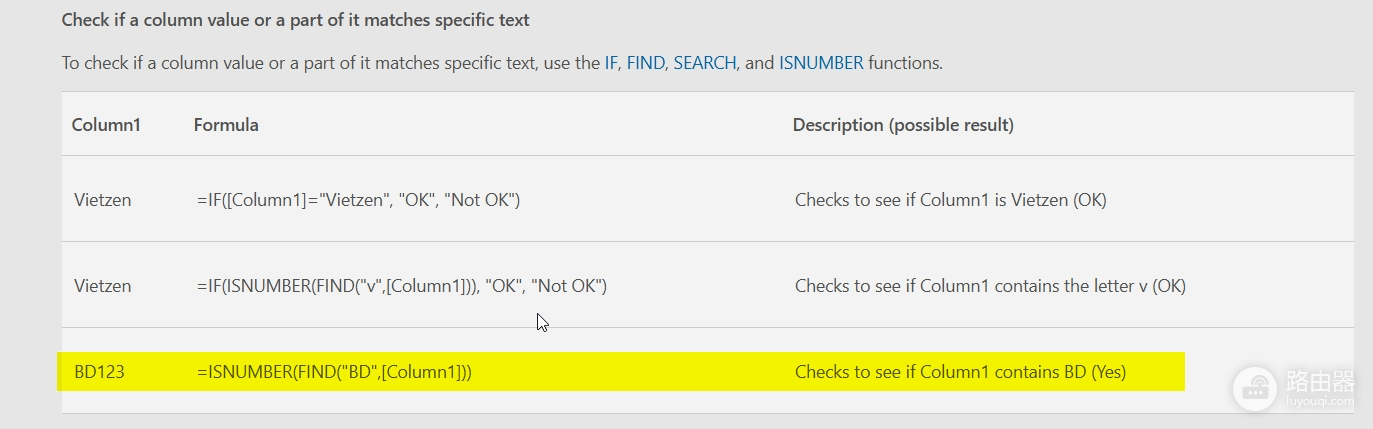Open the ISNUMBER function link
1373x429 pixels.
tap(821, 62)
